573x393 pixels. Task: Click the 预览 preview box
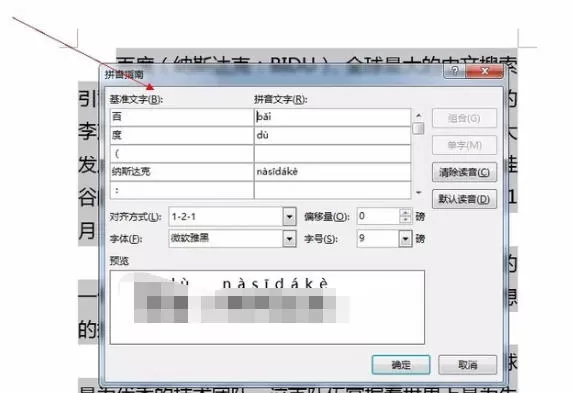[x=267, y=307]
